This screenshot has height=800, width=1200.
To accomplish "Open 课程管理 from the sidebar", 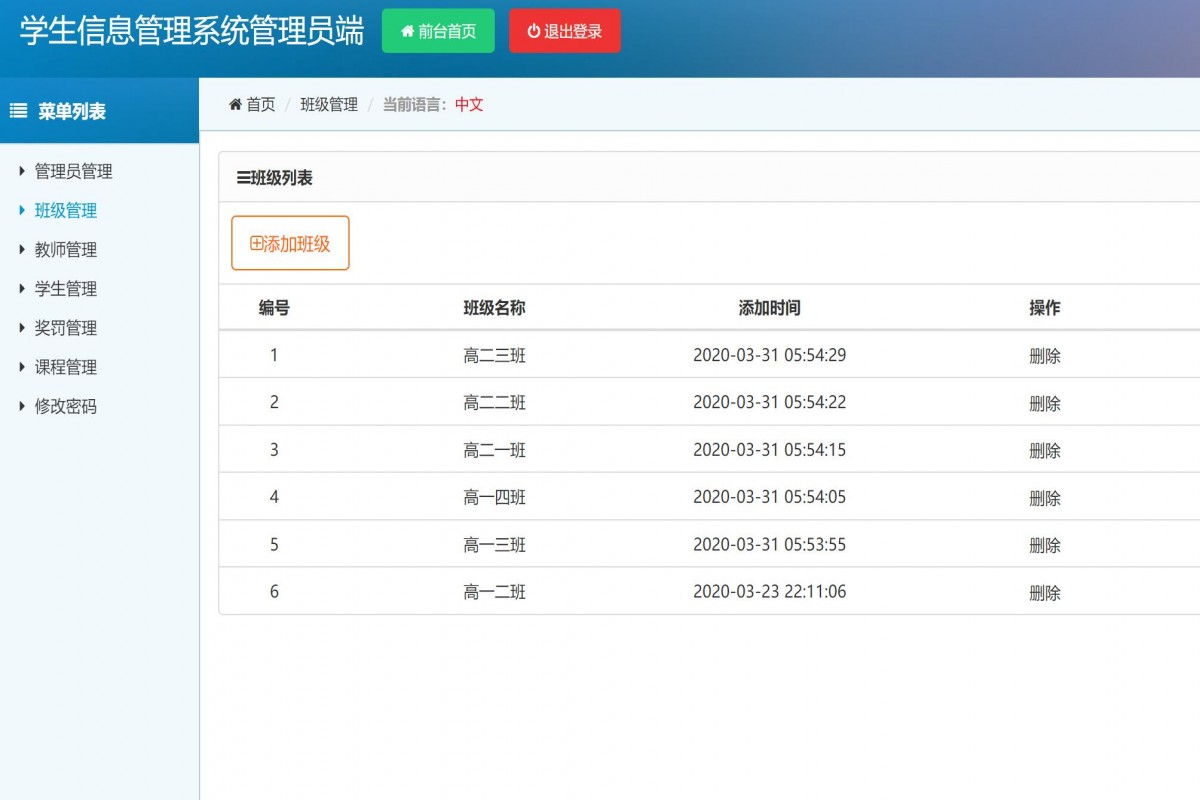I will [x=68, y=367].
